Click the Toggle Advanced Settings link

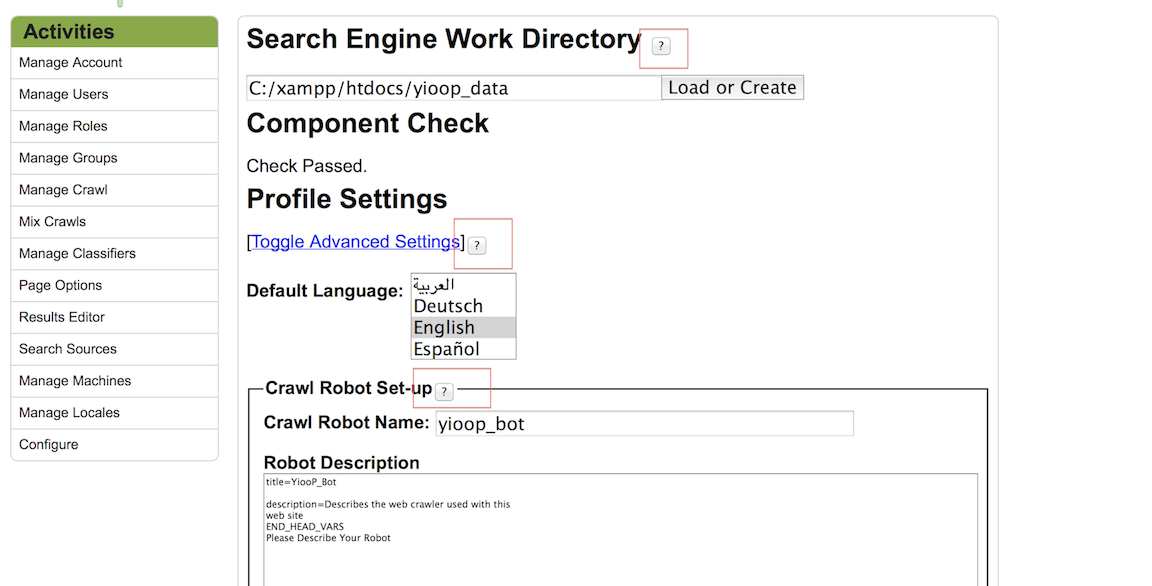click(353, 241)
